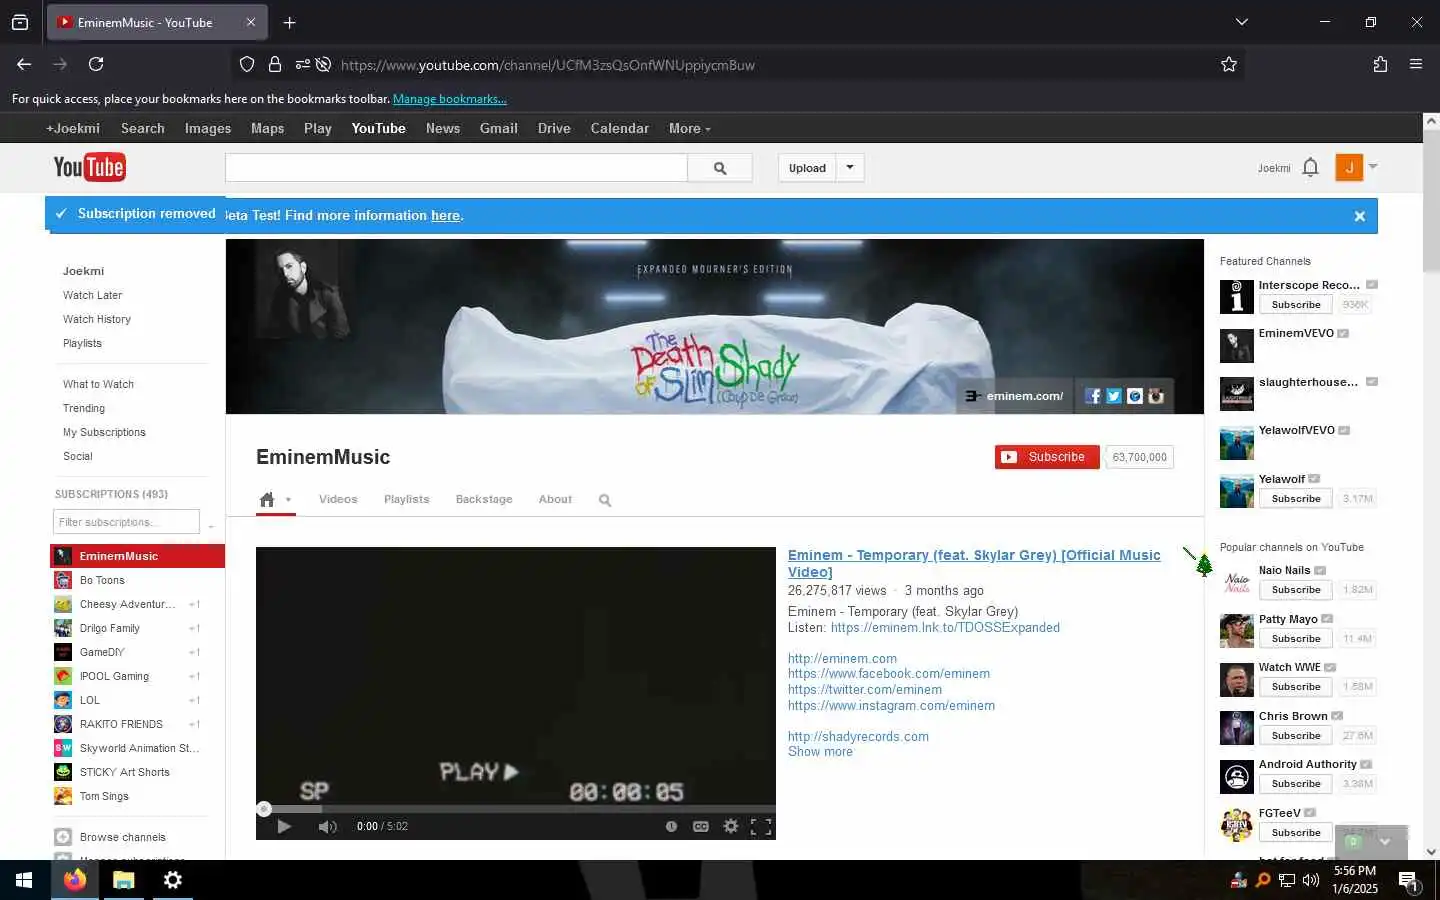Image resolution: width=1440 pixels, height=900 pixels.
Task: Click the Watch Later clock icon on player
Action: pos(671,826)
